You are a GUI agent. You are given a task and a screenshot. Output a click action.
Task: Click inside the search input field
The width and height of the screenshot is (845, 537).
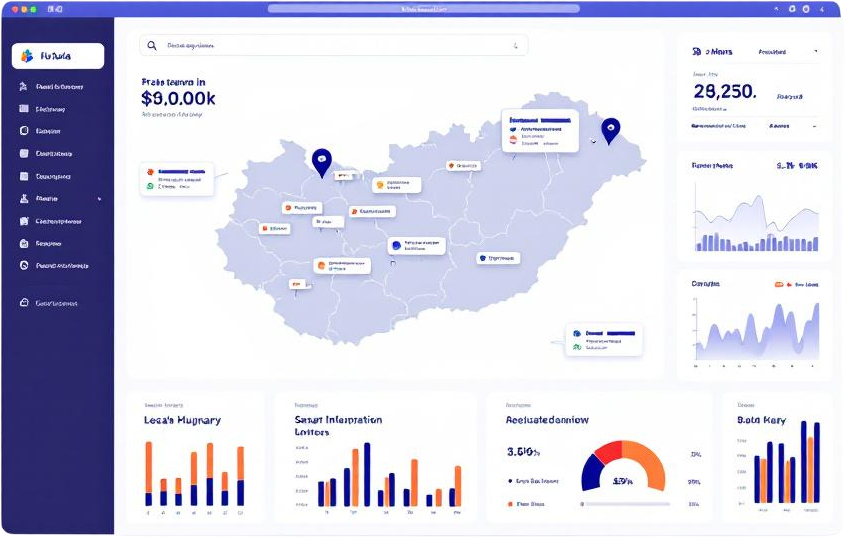[x=330, y=45]
